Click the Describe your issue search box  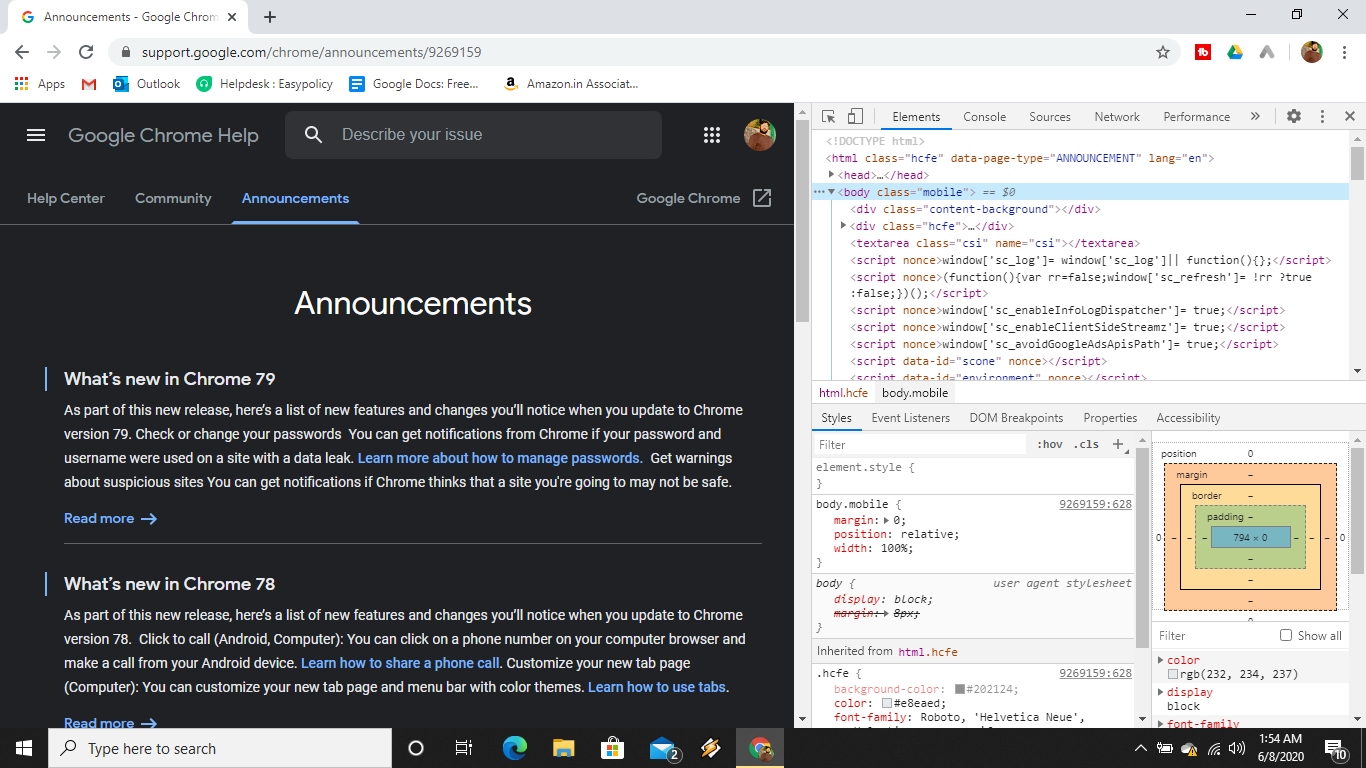tap(473, 135)
